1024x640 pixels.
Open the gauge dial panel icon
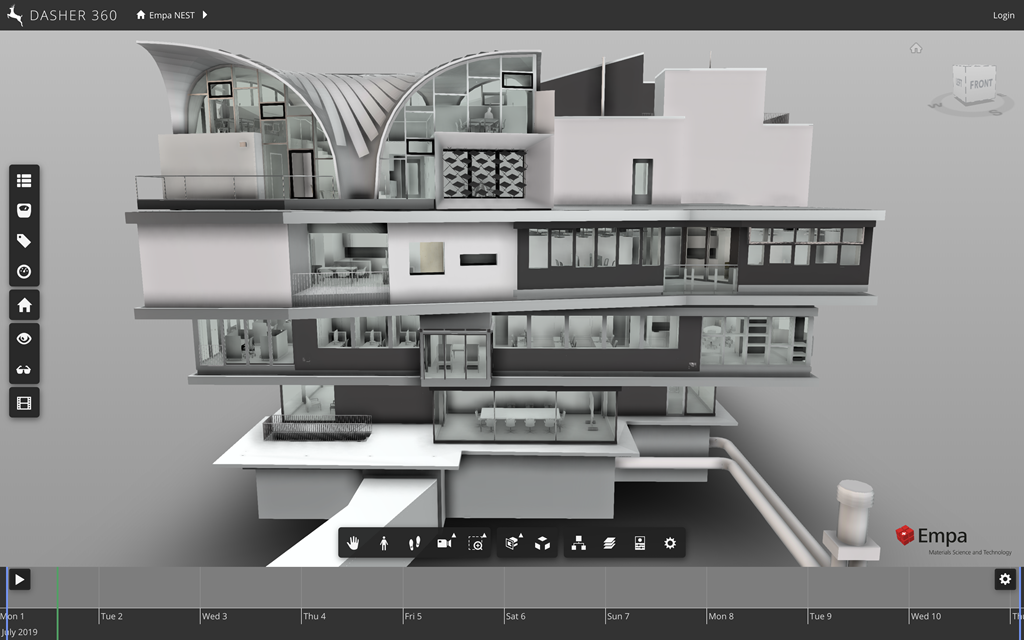pos(24,271)
